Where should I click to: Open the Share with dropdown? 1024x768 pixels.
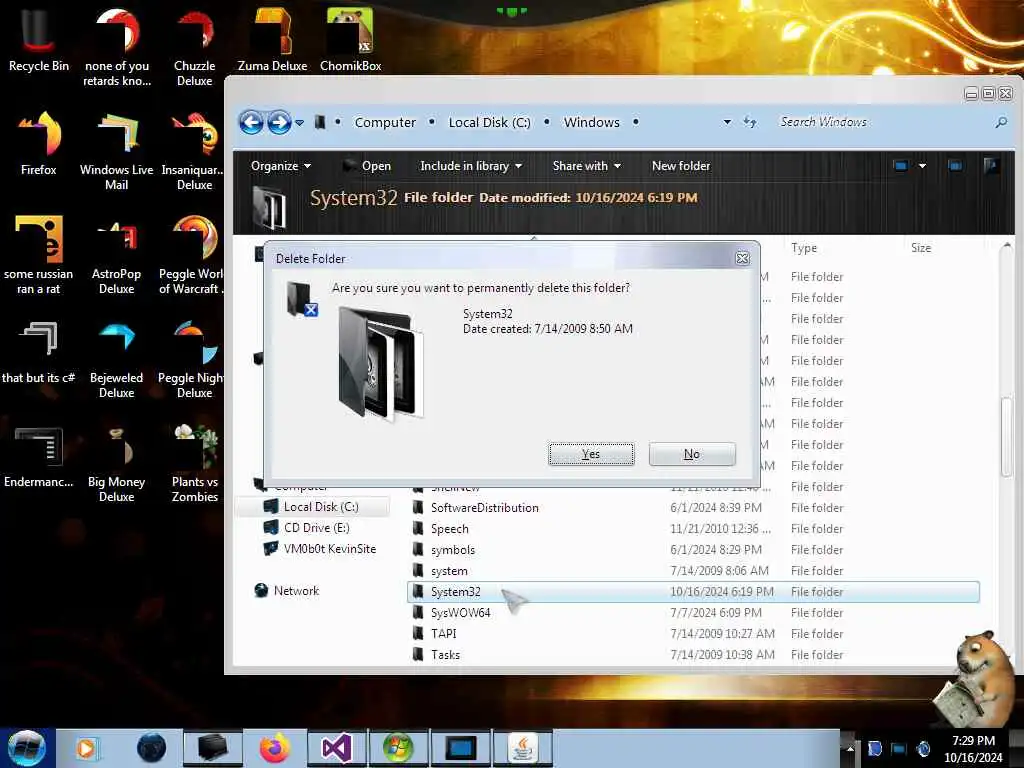[x=586, y=166]
